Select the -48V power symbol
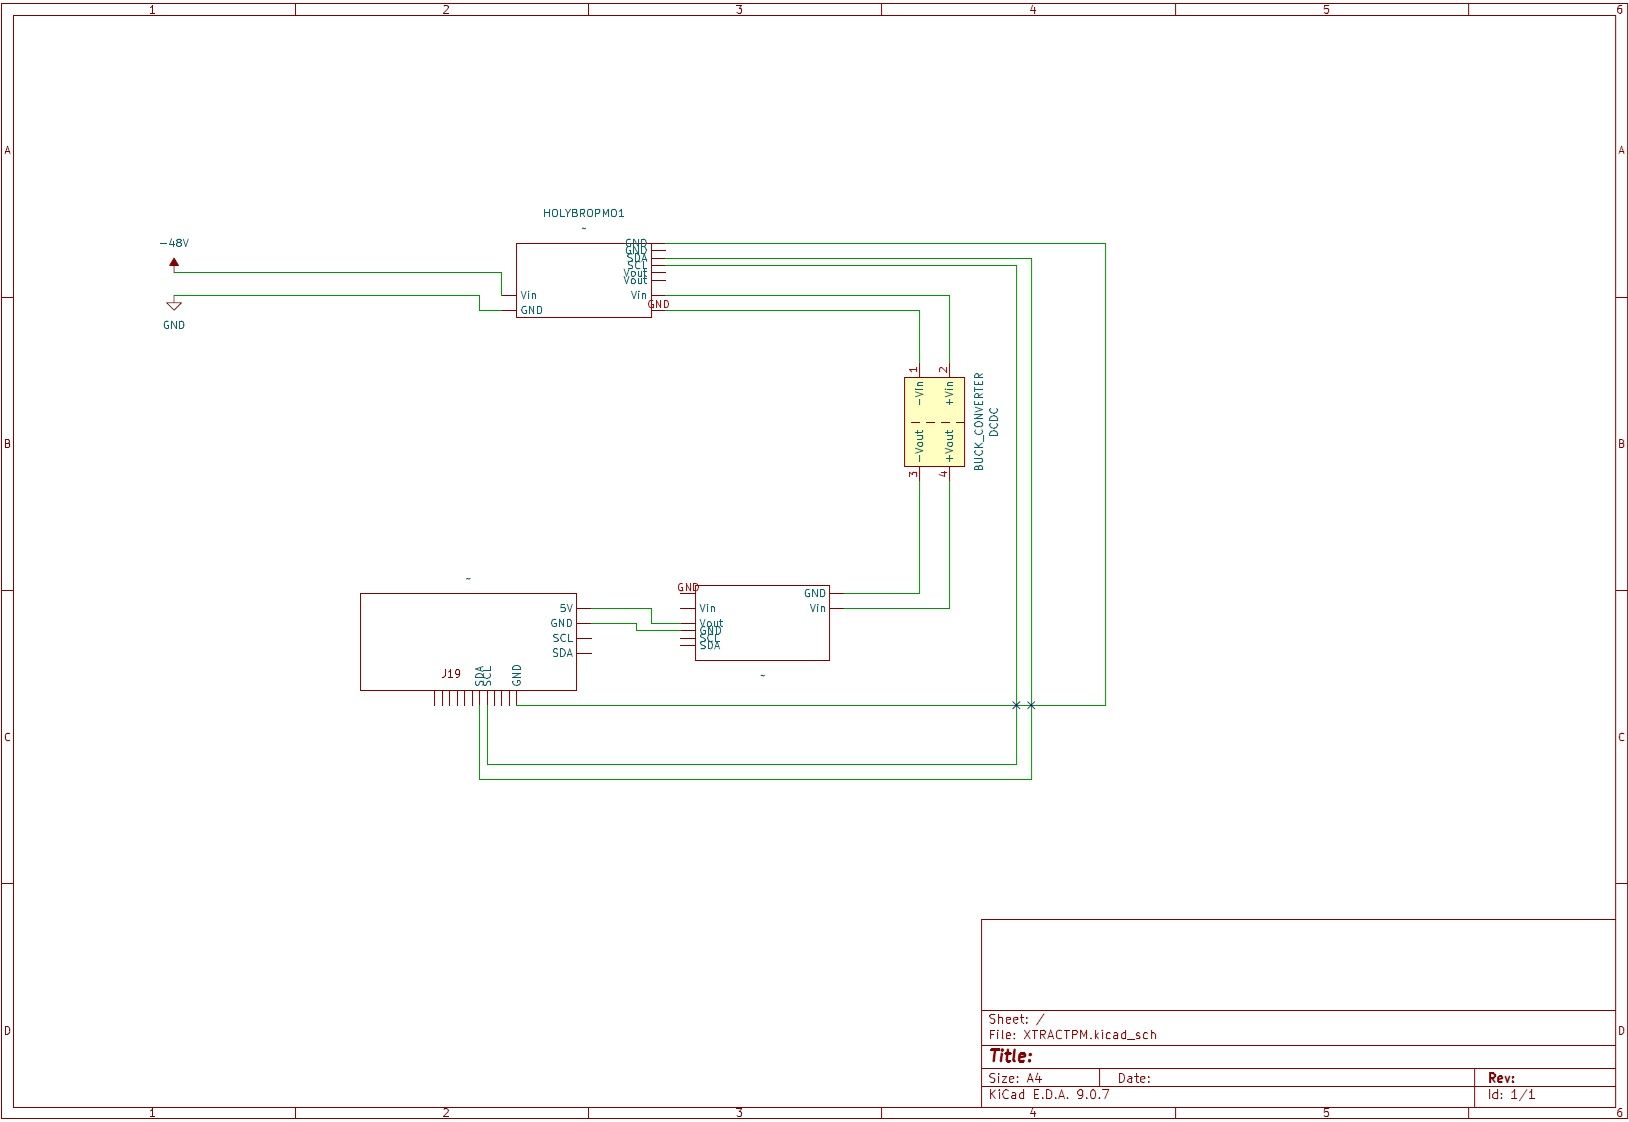The width and height of the screenshot is (1629, 1122). (x=174, y=263)
